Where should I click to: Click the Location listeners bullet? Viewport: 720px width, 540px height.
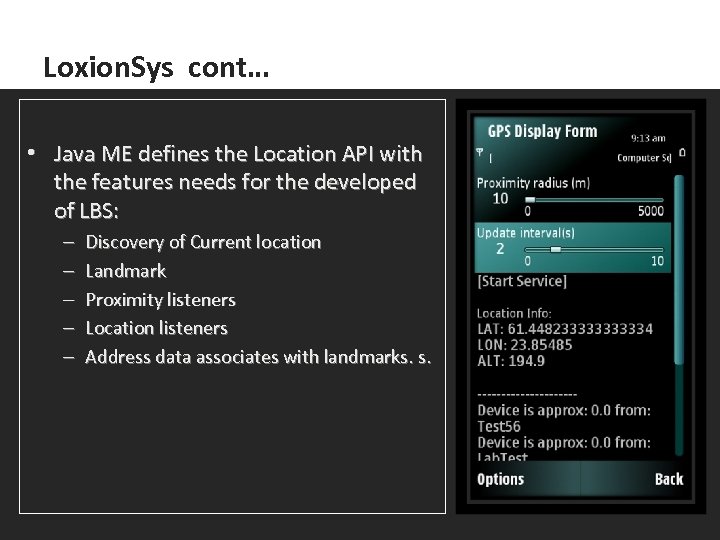click(x=156, y=328)
